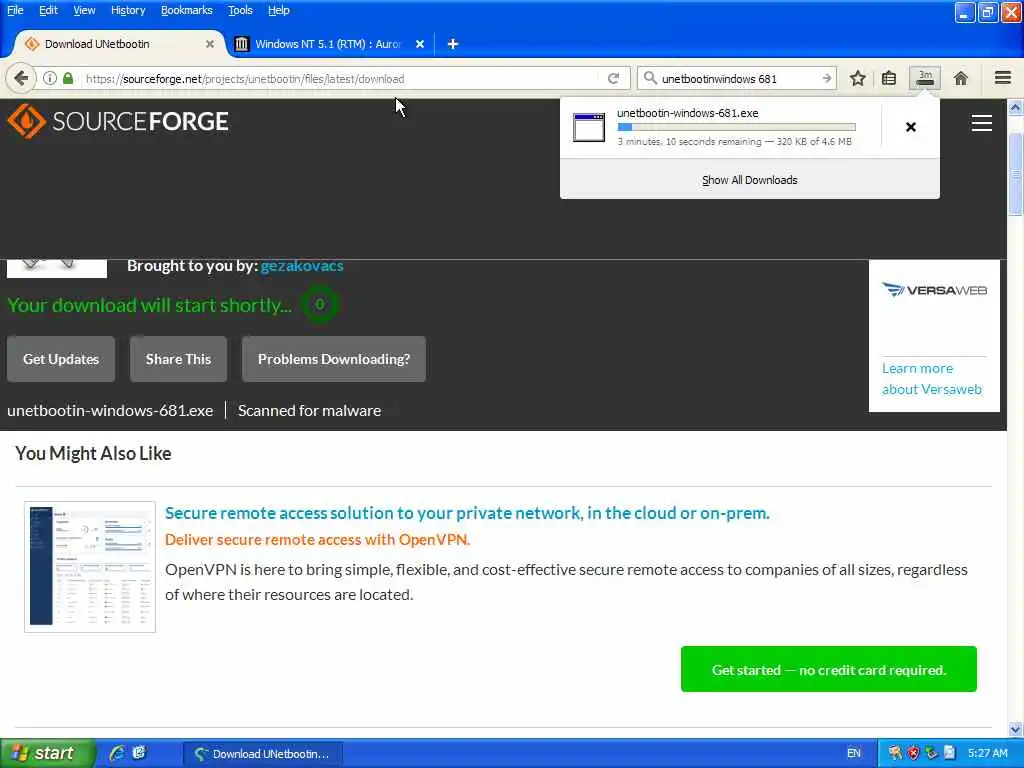The width and height of the screenshot is (1024, 768).
Task: Click the OpenVPN ad screenshot thumbnail
Action: click(90, 567)
